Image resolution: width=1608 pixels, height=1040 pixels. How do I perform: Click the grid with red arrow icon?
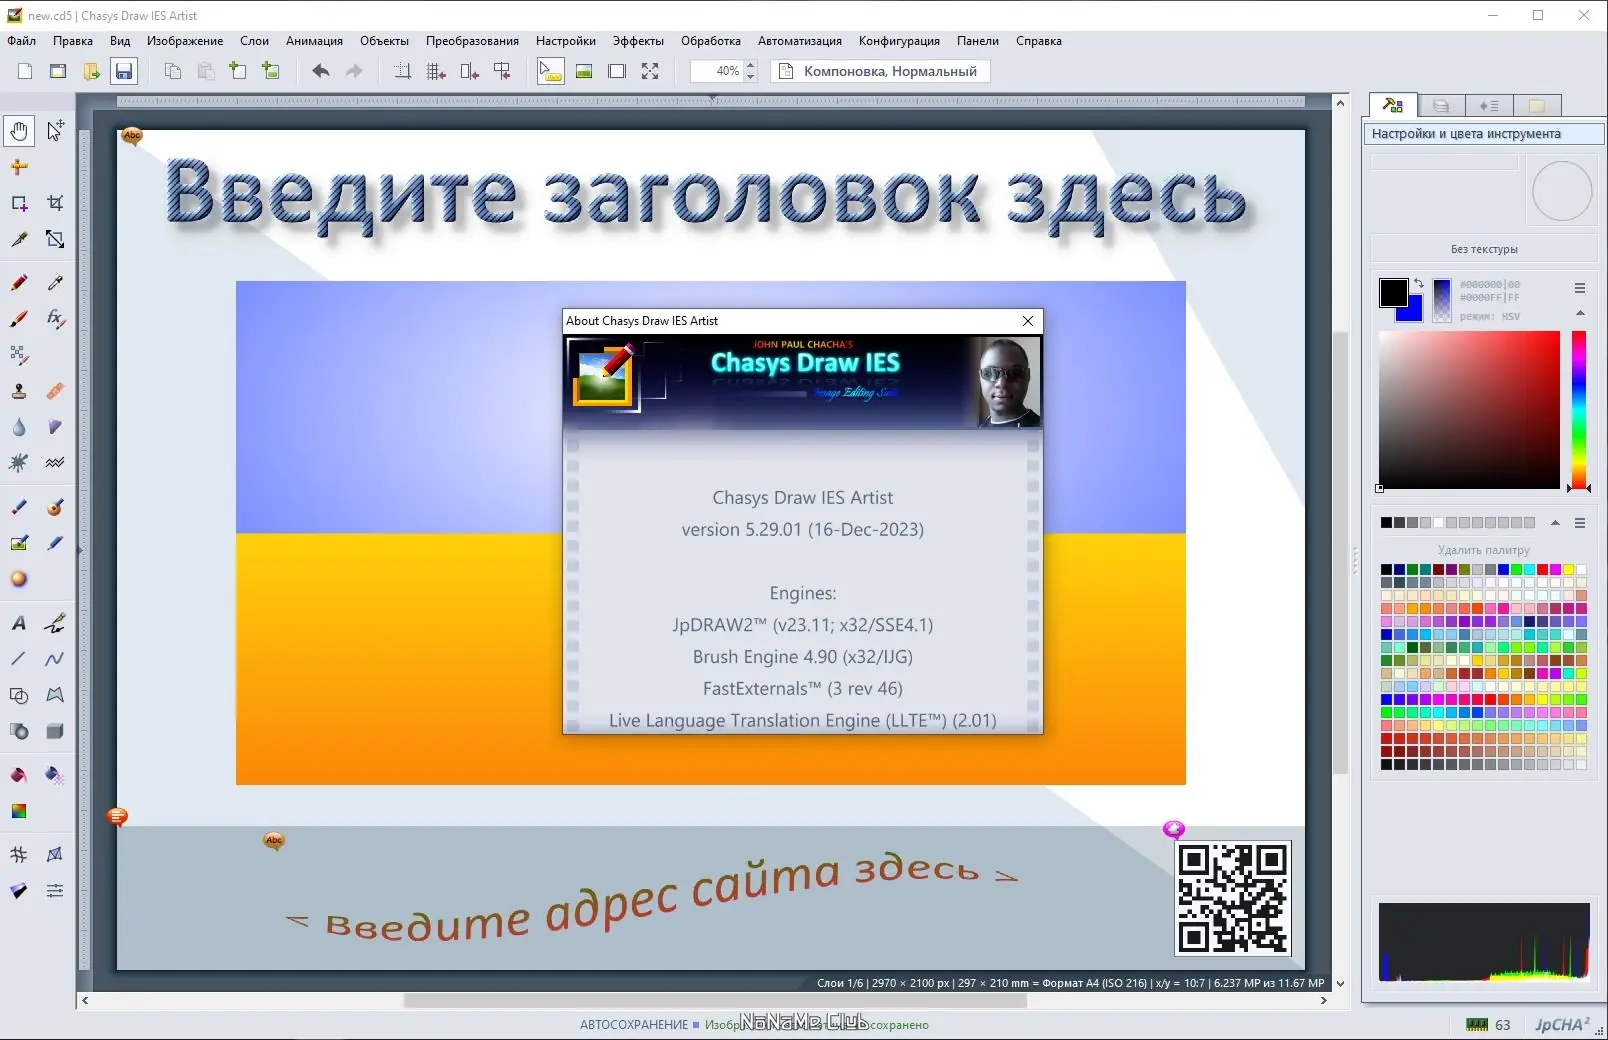(436, 71)
